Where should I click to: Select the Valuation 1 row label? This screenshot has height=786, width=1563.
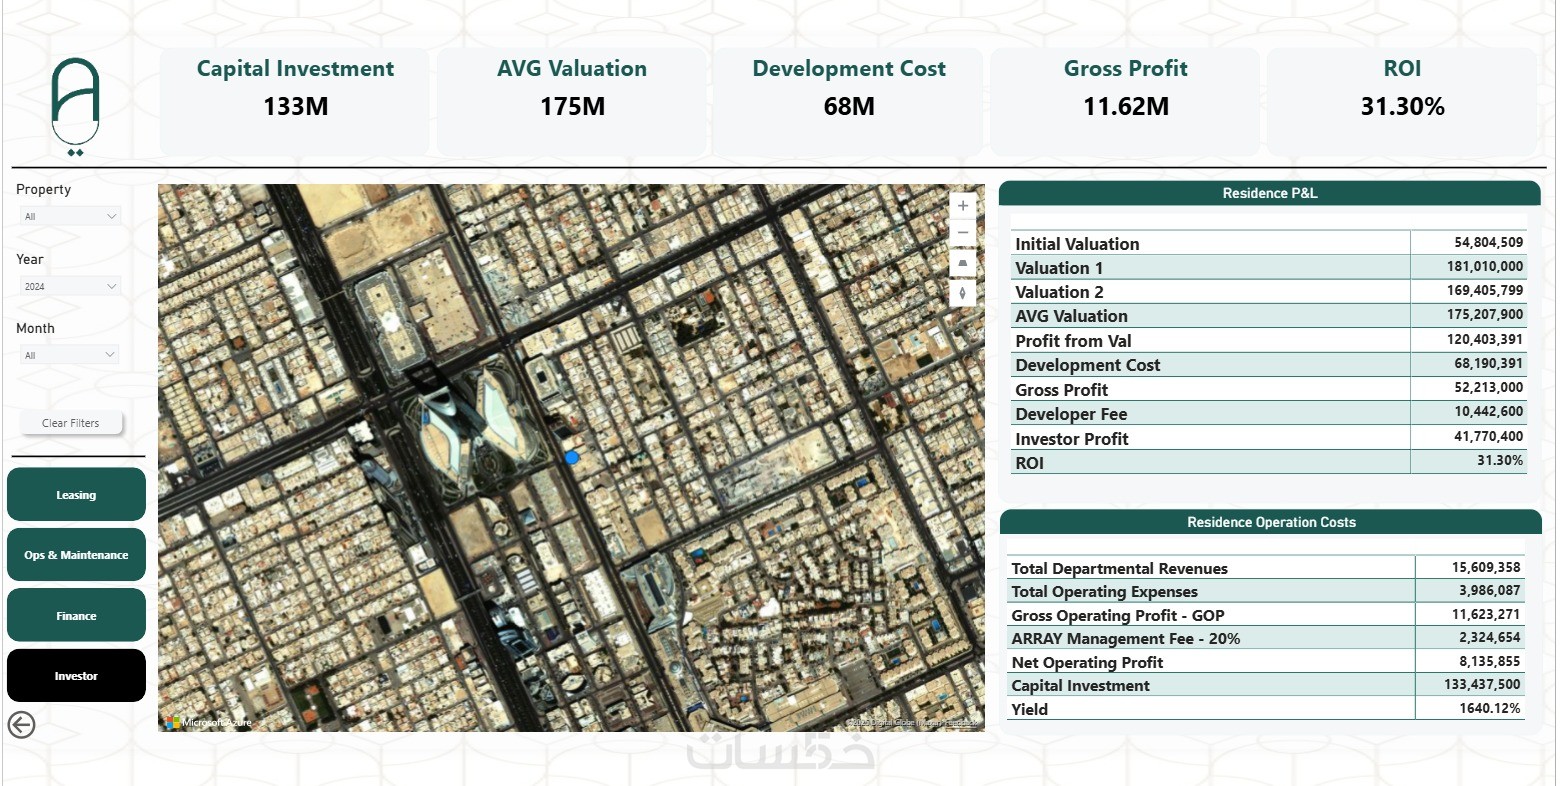(1059, 268)
